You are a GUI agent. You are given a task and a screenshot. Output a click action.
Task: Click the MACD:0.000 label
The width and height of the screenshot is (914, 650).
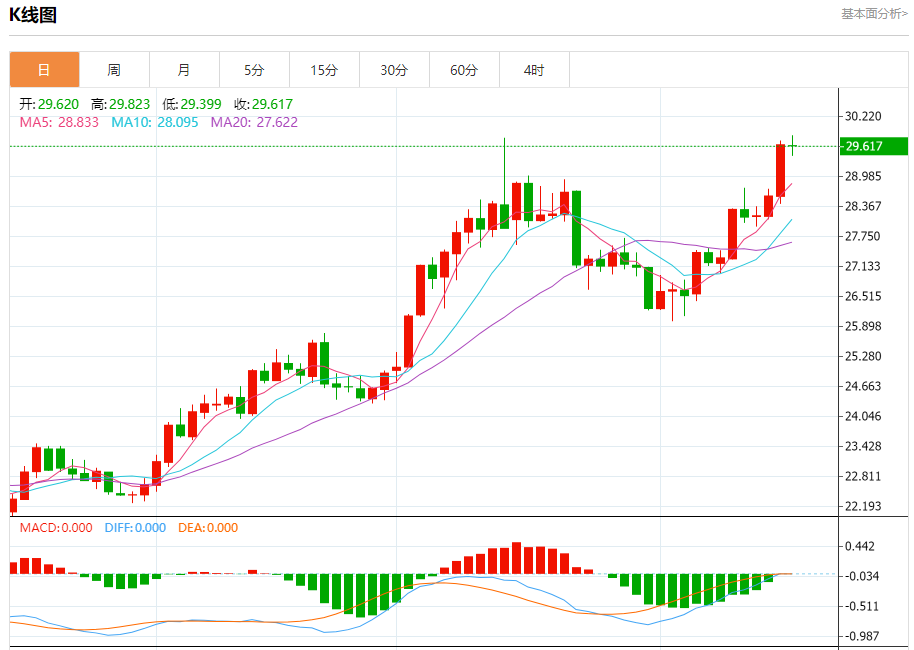56,528
